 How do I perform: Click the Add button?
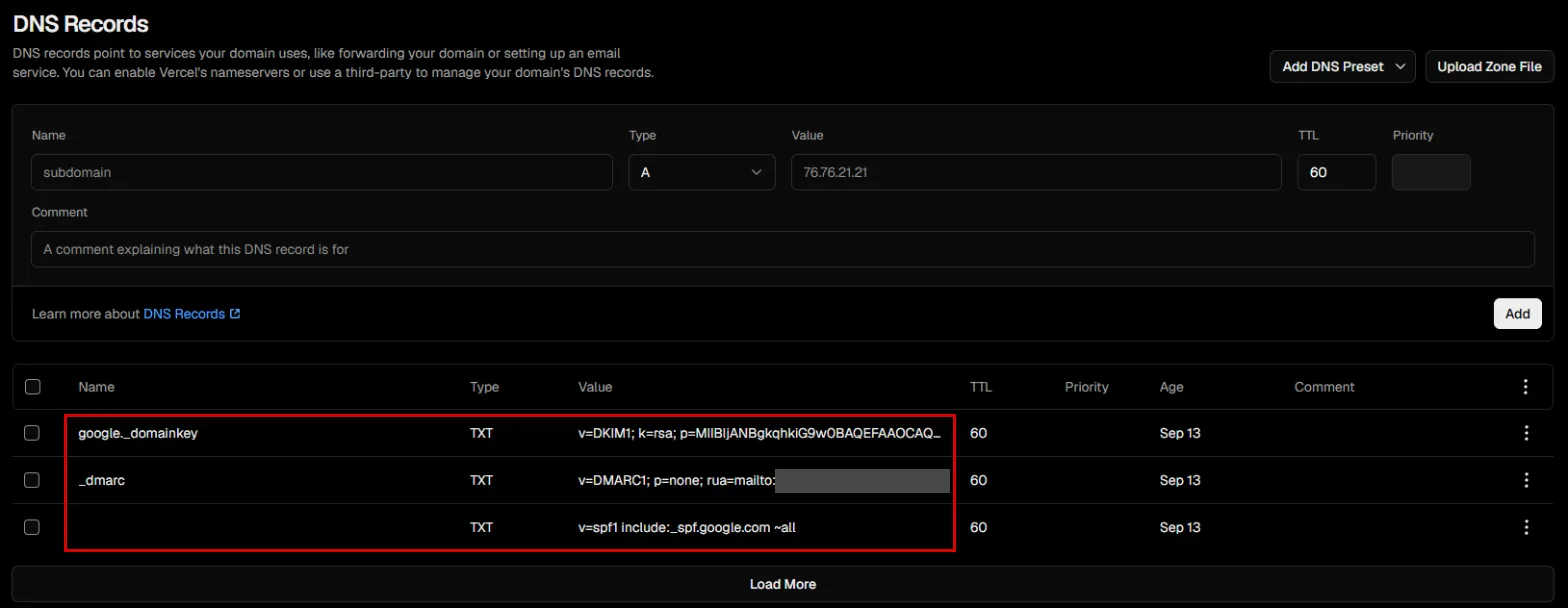click(1517, 313)
